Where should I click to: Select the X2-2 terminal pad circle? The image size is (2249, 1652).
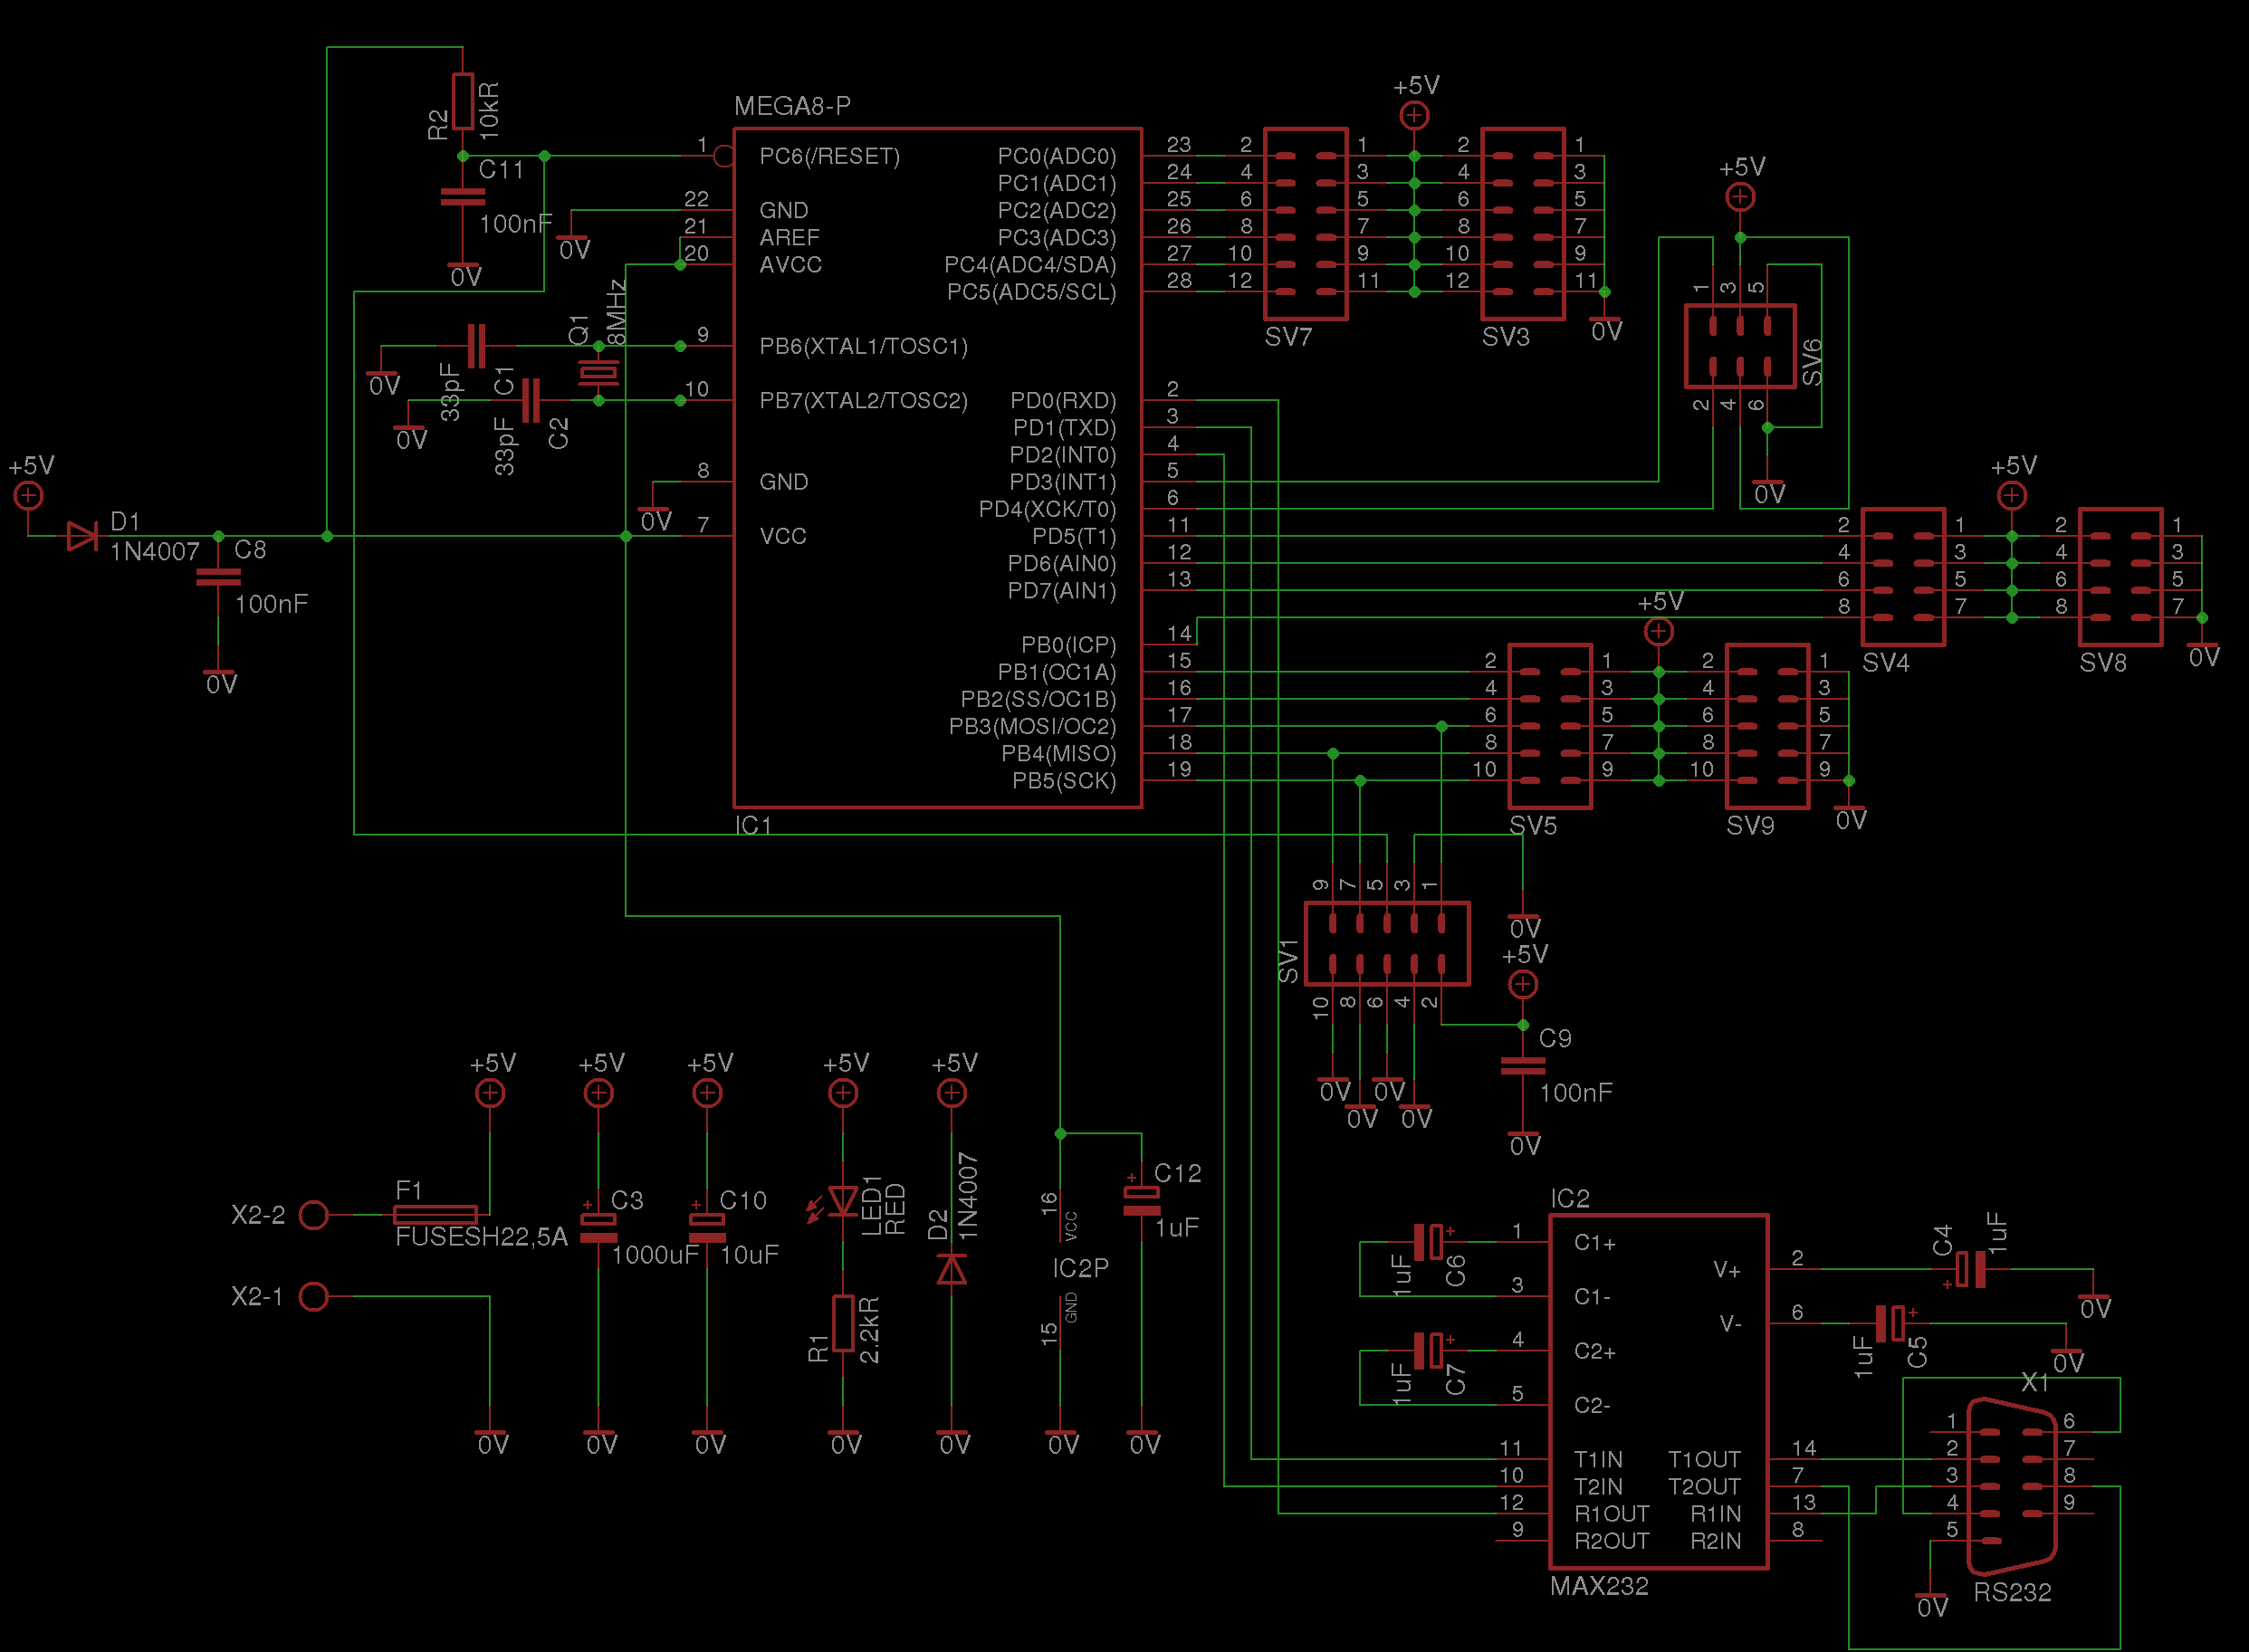[314, 1215]
